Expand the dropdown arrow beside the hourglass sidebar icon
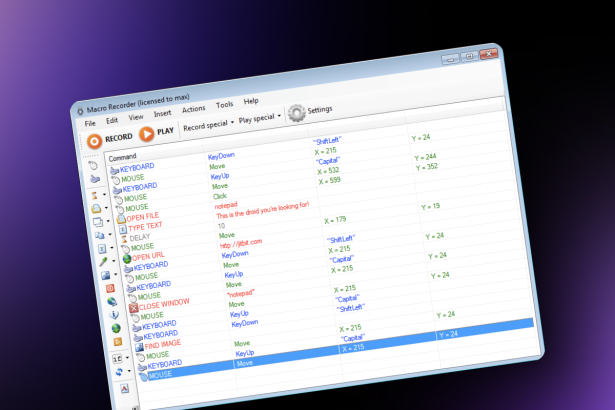615x410 pixels. [x=104, y=194]
